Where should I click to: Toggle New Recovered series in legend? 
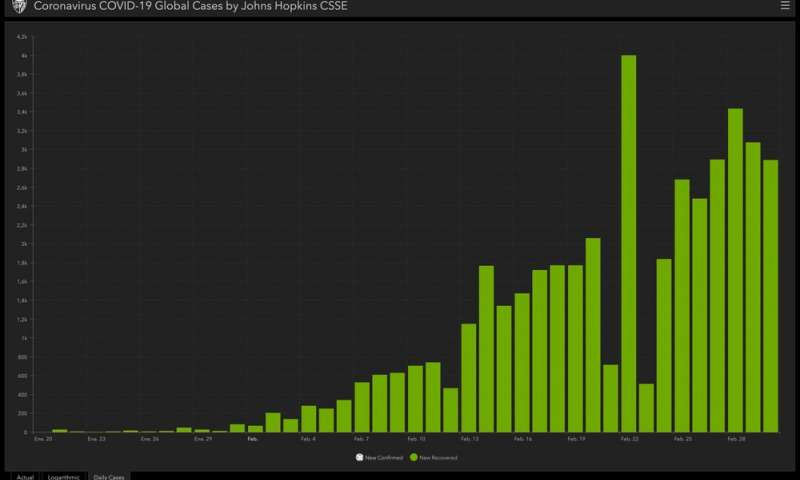point(433,458)
